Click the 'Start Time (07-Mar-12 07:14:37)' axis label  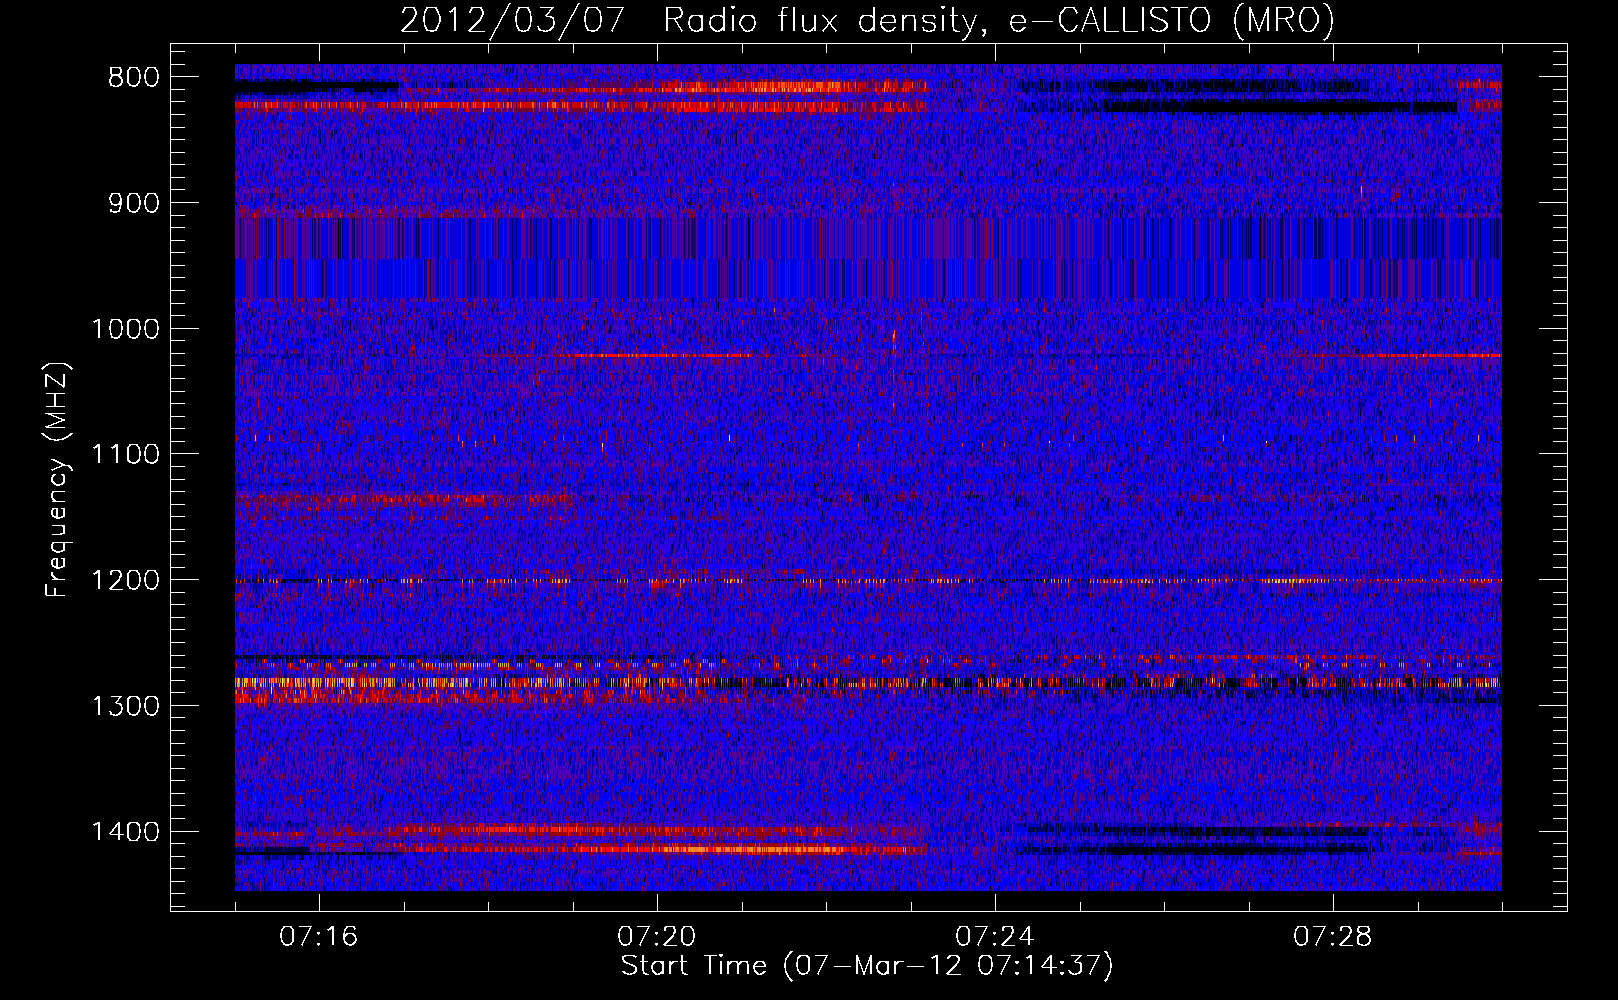pos(867,966)
